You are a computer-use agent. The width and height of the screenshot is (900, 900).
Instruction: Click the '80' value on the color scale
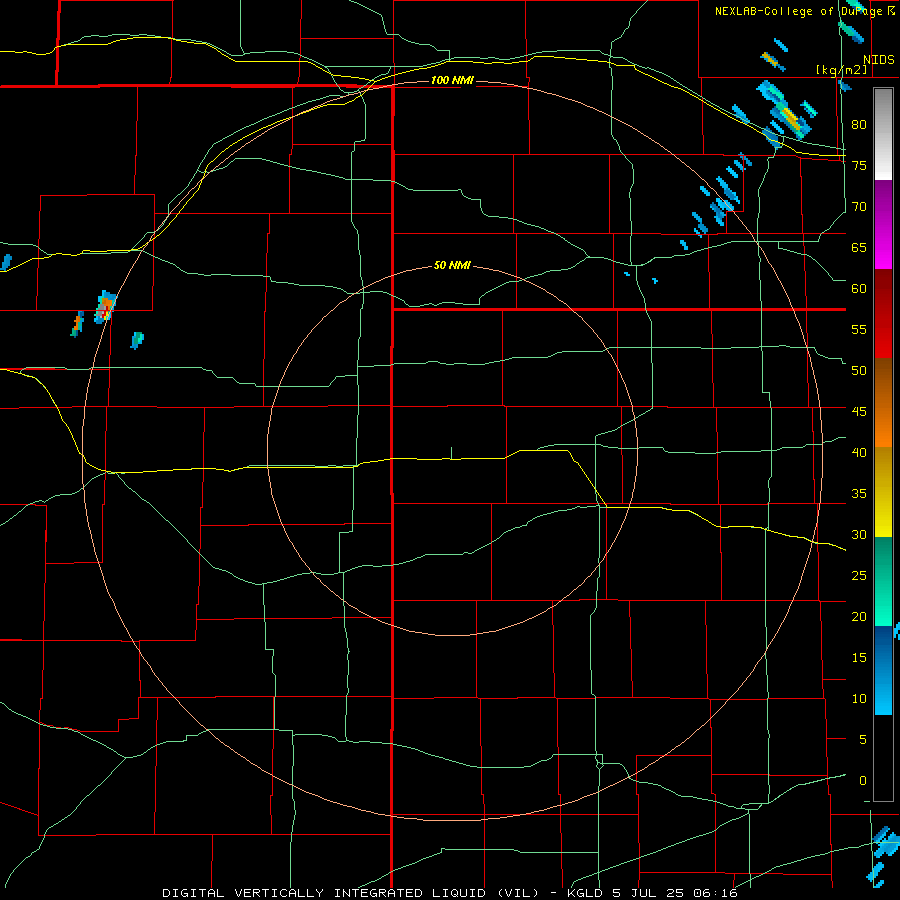coord(859,125)
